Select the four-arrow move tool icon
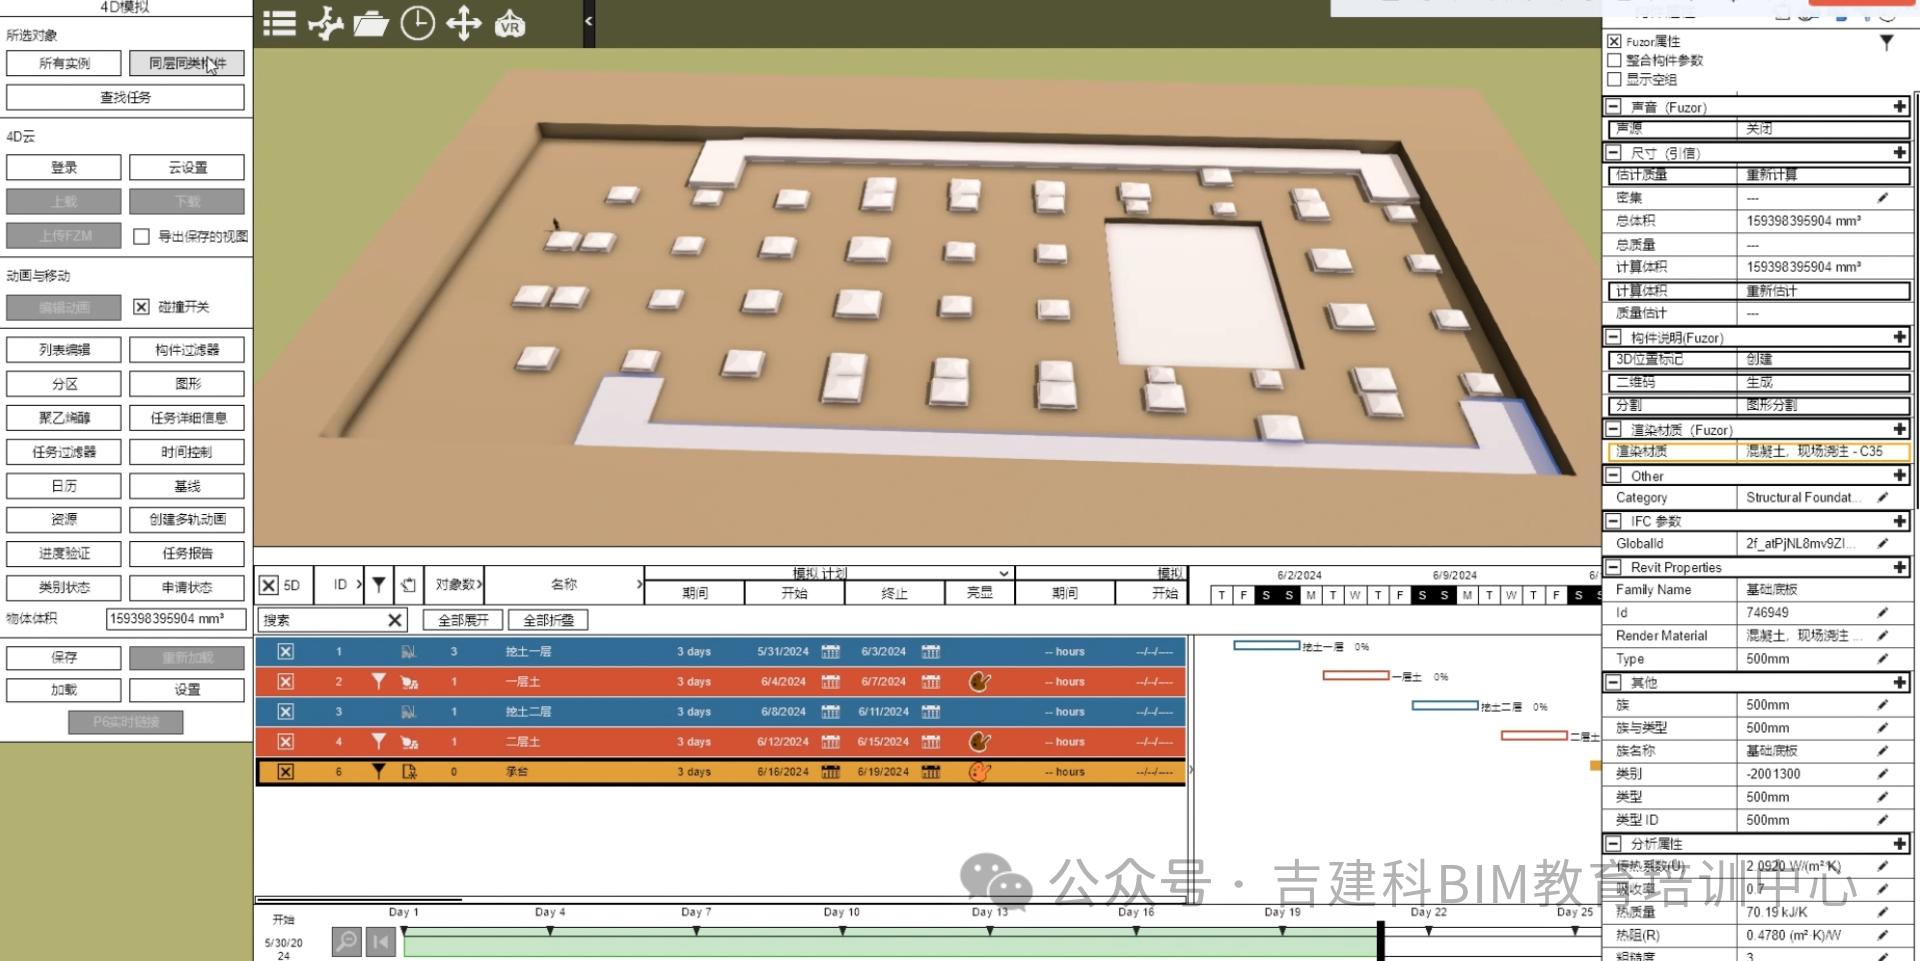1920x961 pixels. coord(464,23)
